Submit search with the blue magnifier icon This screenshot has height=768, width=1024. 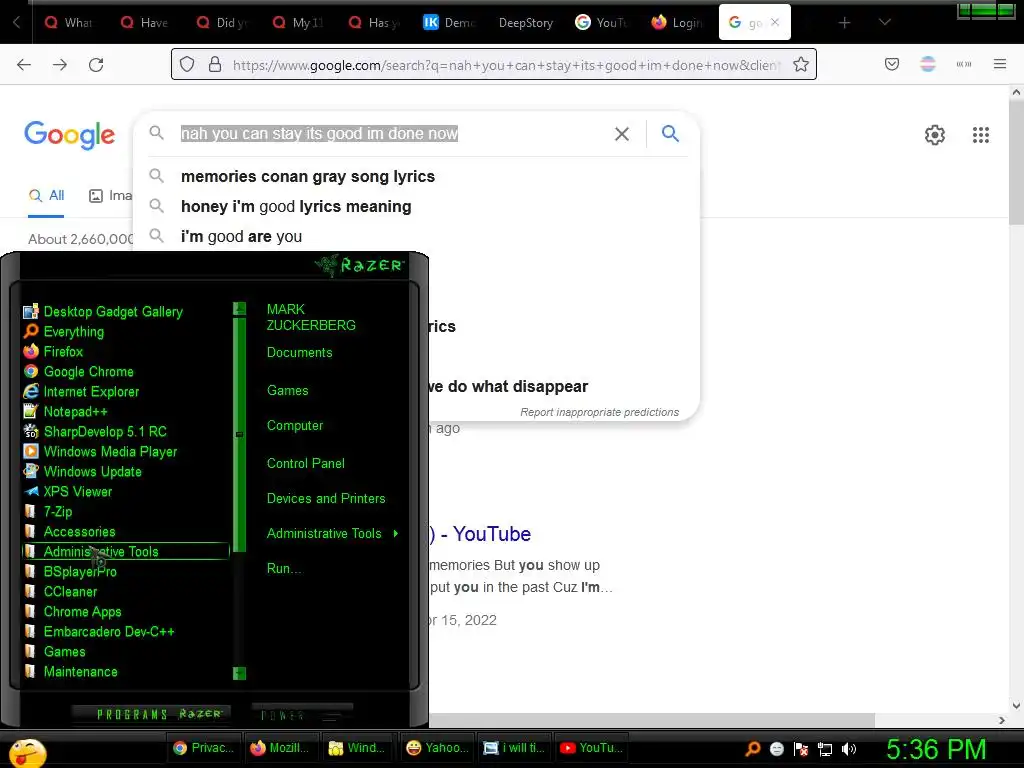pyautogui.click(x=670, y=133)
